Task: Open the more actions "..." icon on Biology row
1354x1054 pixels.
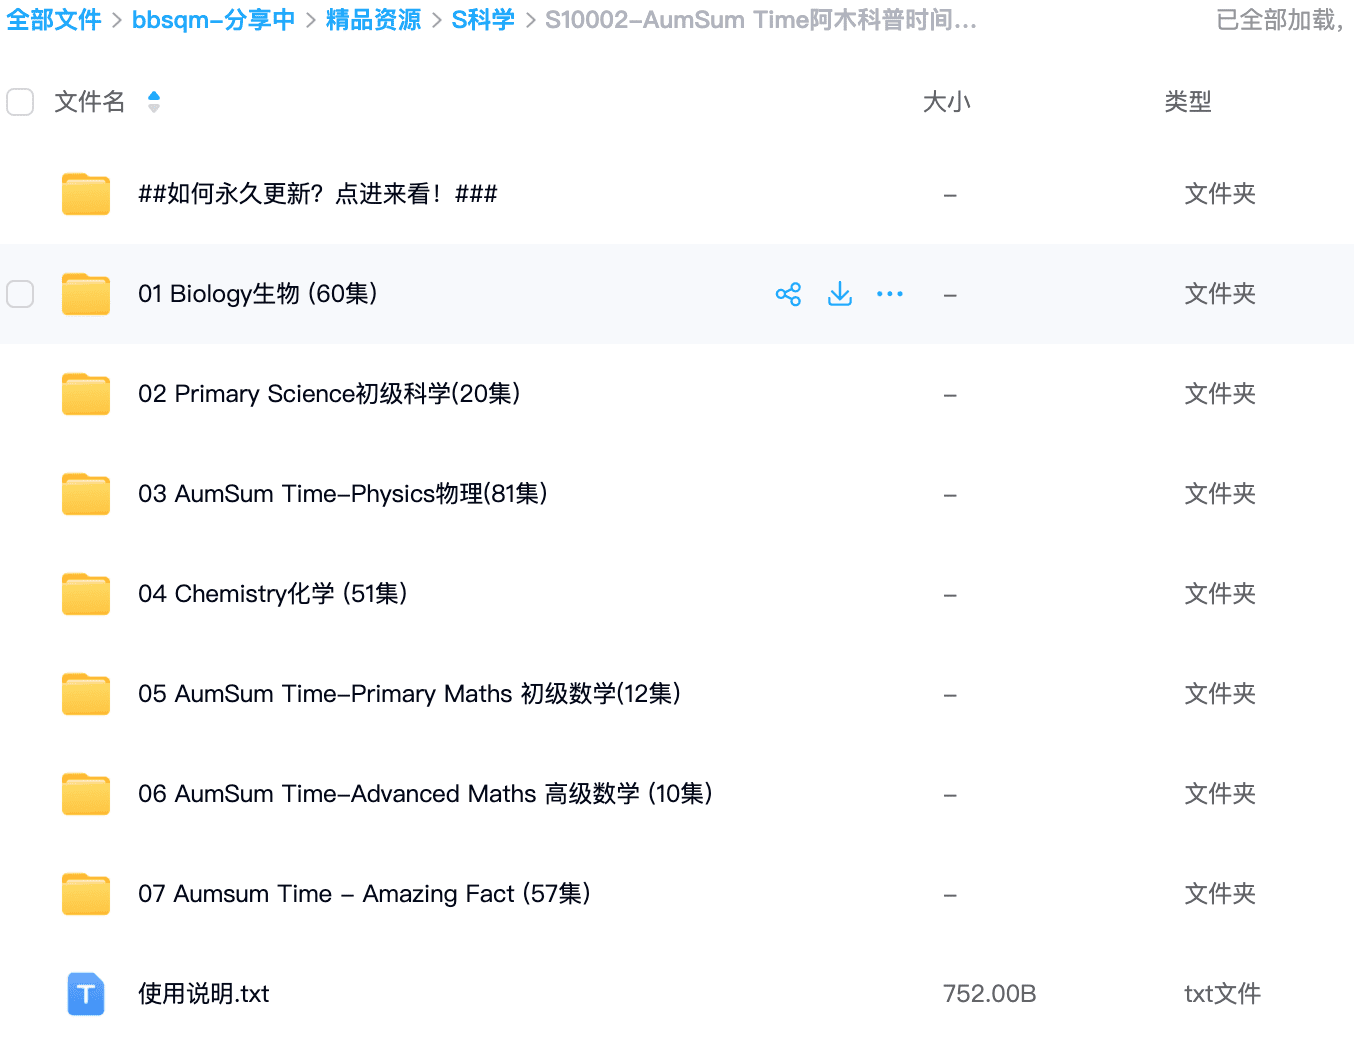Action: tap(890, 294)
